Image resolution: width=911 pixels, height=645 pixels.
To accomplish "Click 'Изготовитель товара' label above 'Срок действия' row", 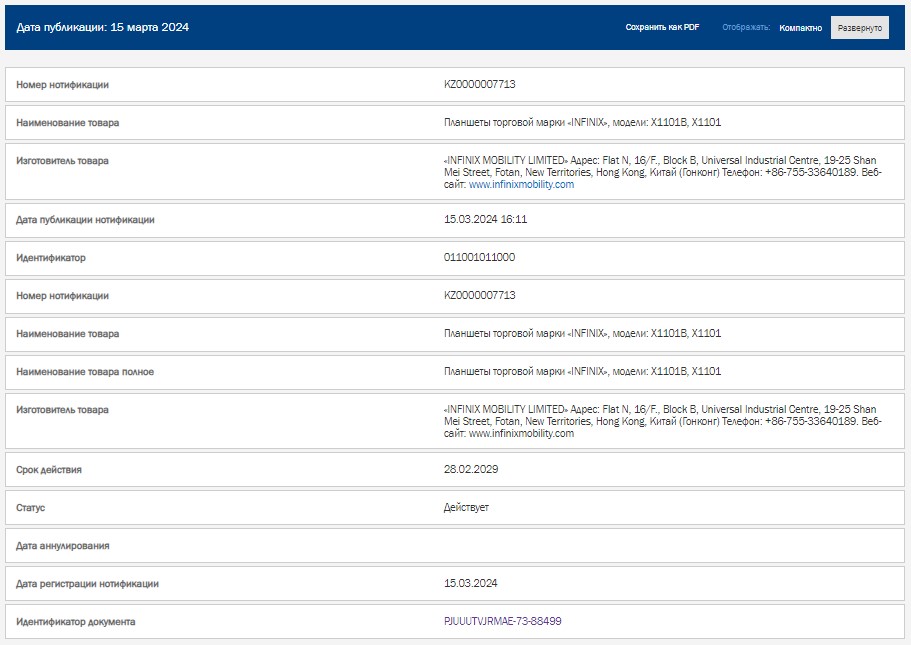I will tap(62, 410).
